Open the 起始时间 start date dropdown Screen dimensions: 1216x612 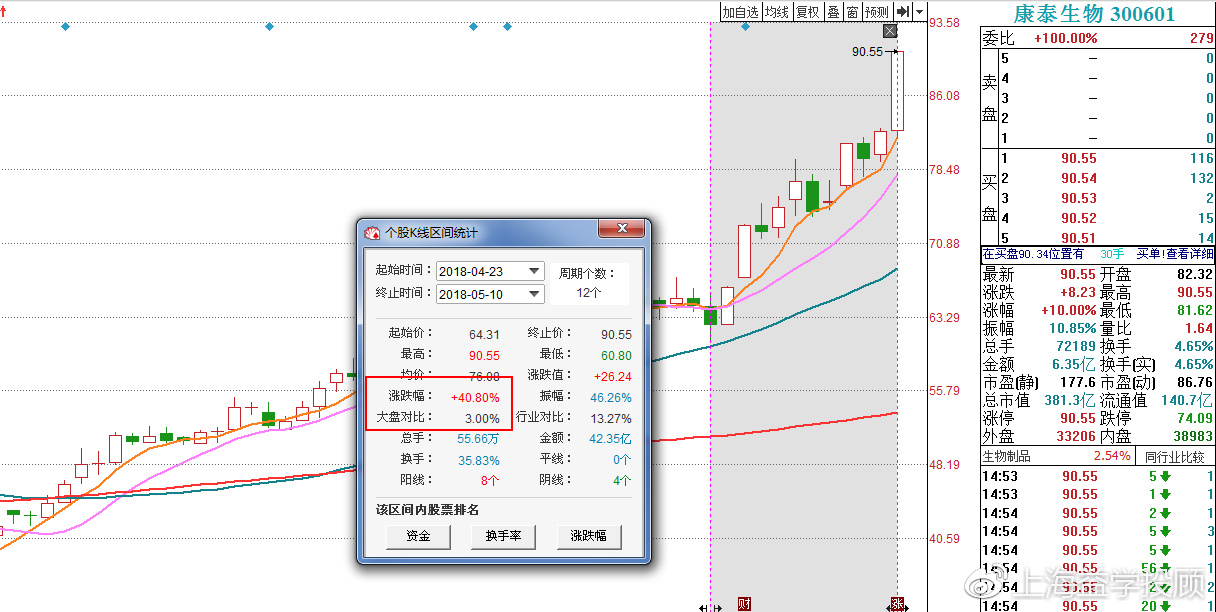point(534,271)
